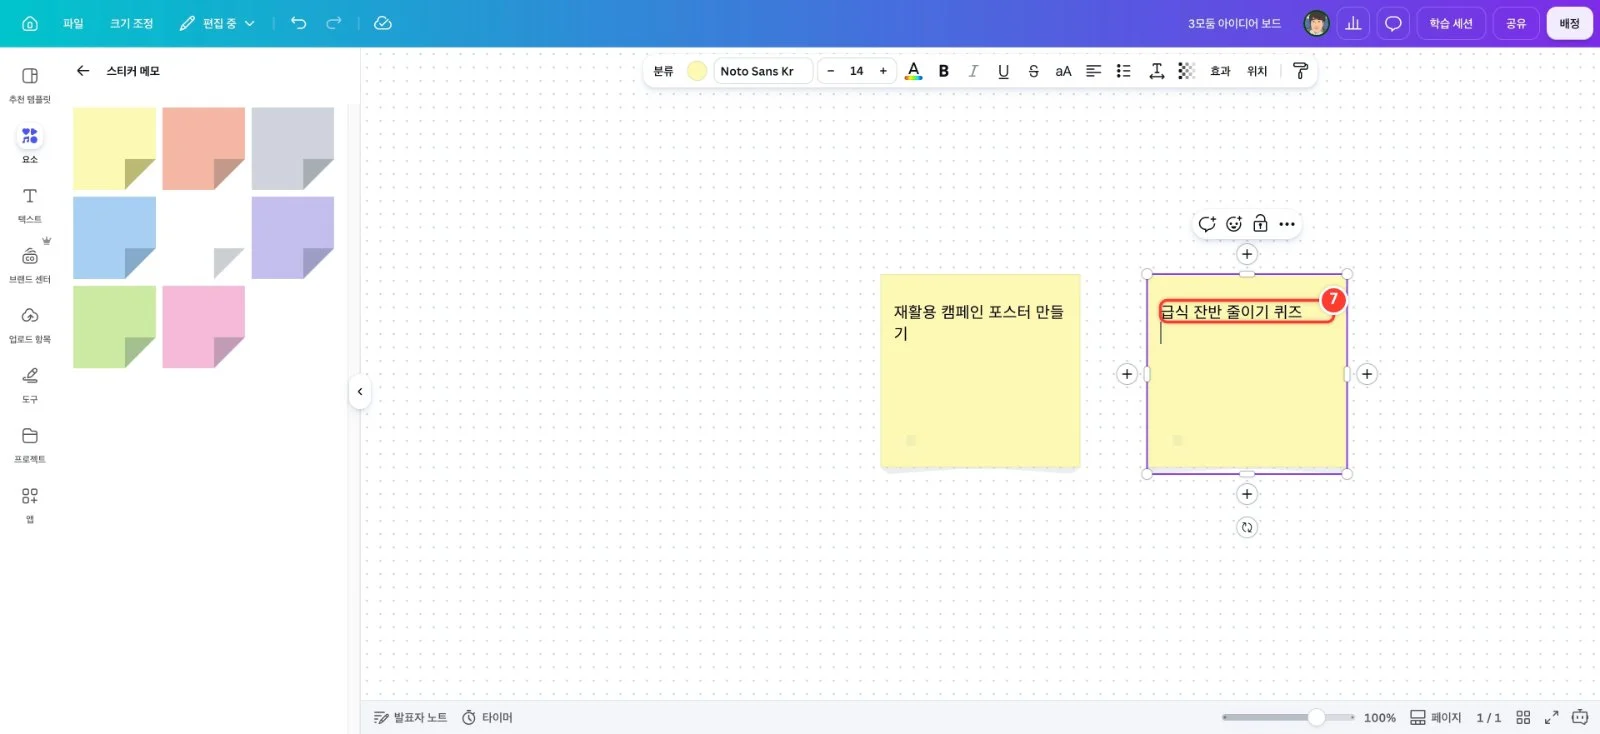
Task: Copy style with paint roller icon
Action: pyautogui.click(x=1300, y=71)
